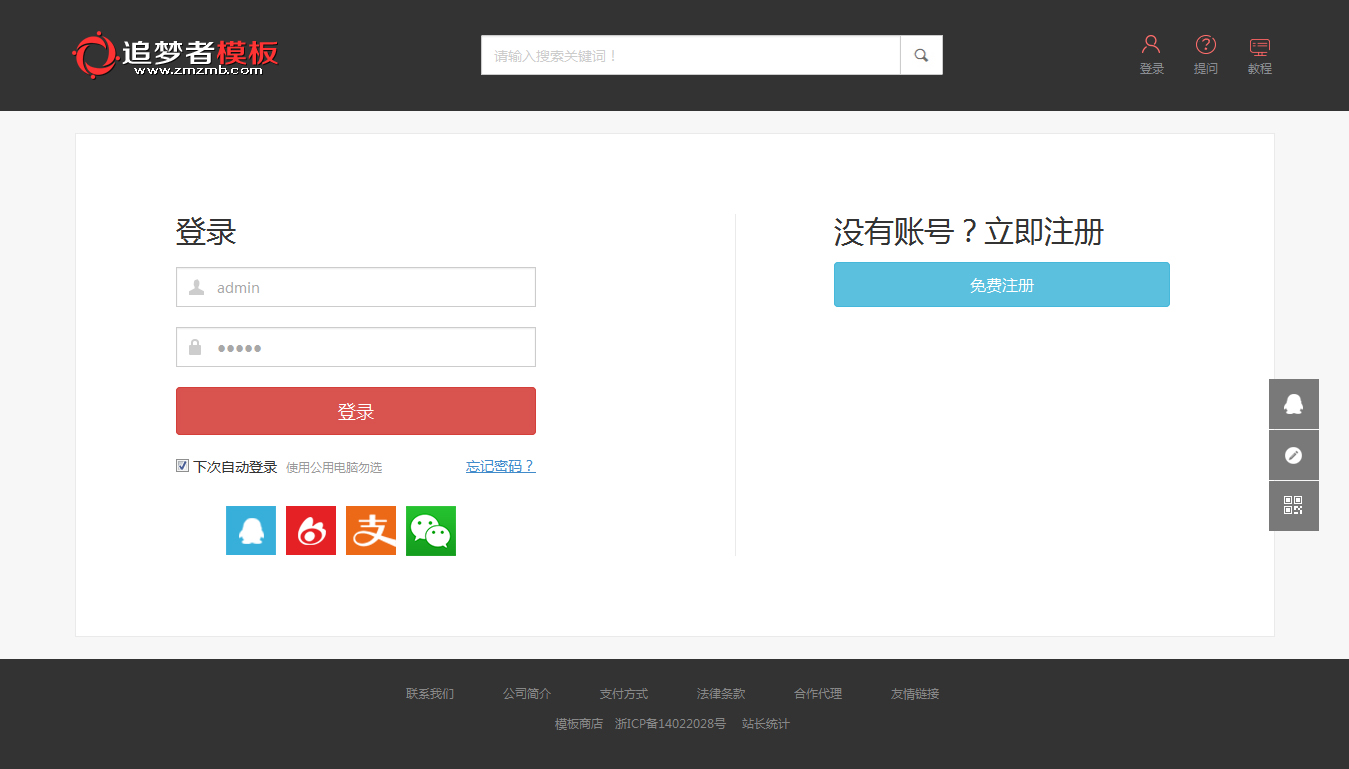Open the QQ contact sidebar button
Screen dimensions: 1349x769
coord(1293,404)
